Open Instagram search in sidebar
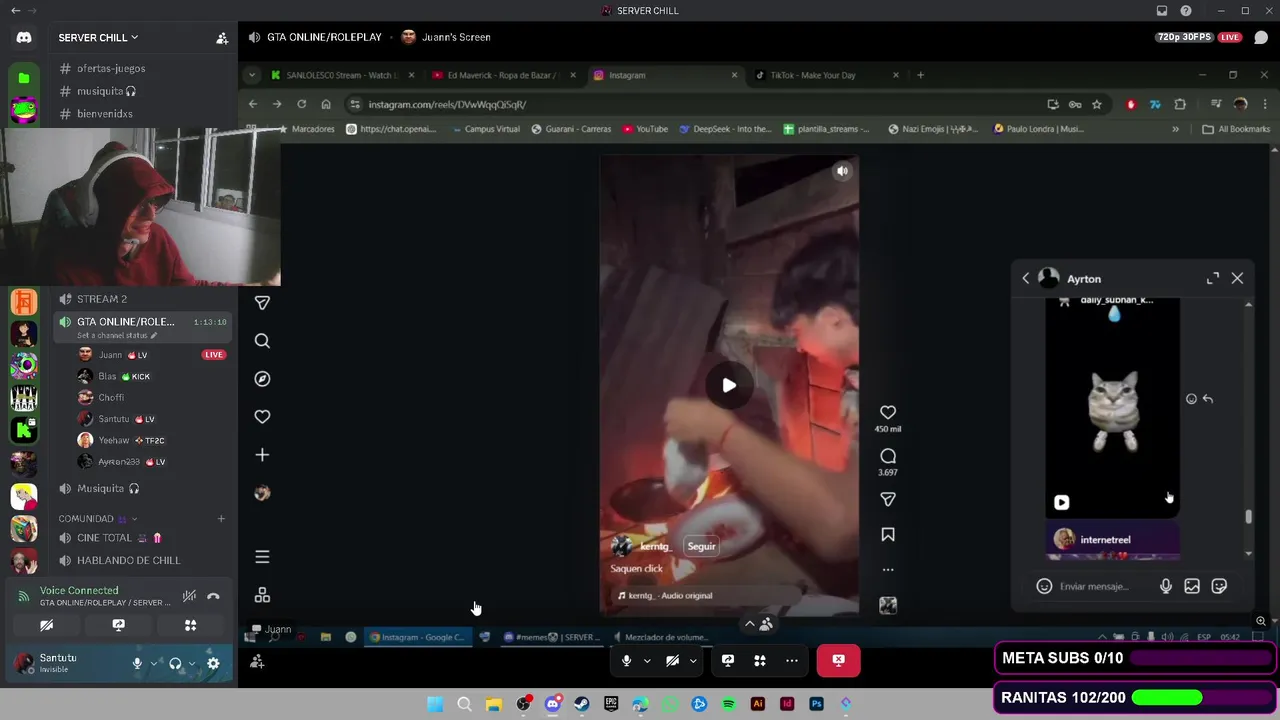Image resolution: width=1280 pixels, height=720 pixels. pyautogui.click(x=262, y=341)
